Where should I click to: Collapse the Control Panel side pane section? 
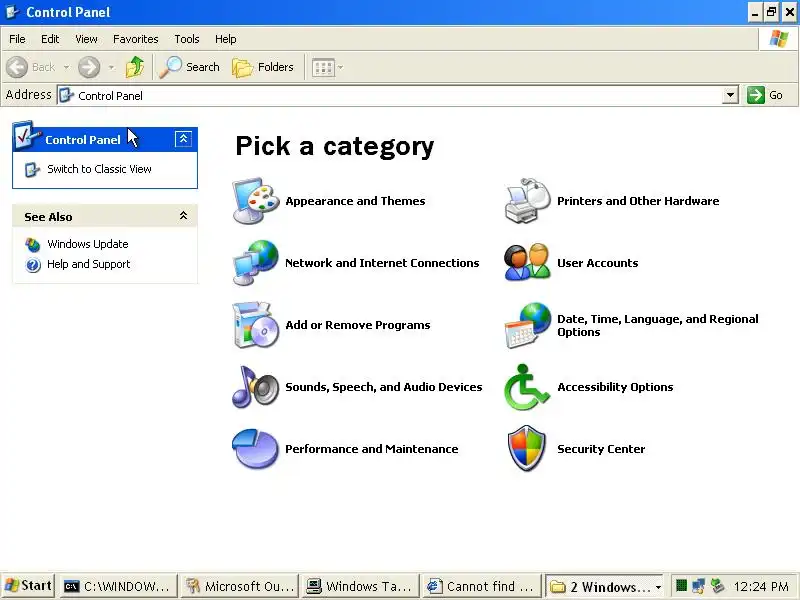click(183, 139)
